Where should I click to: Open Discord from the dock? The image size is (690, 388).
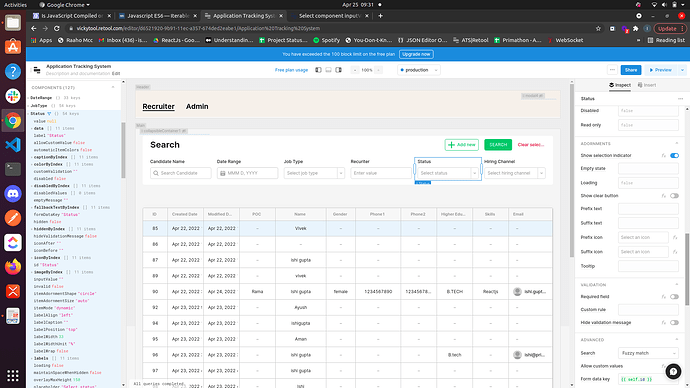[13, 194]
